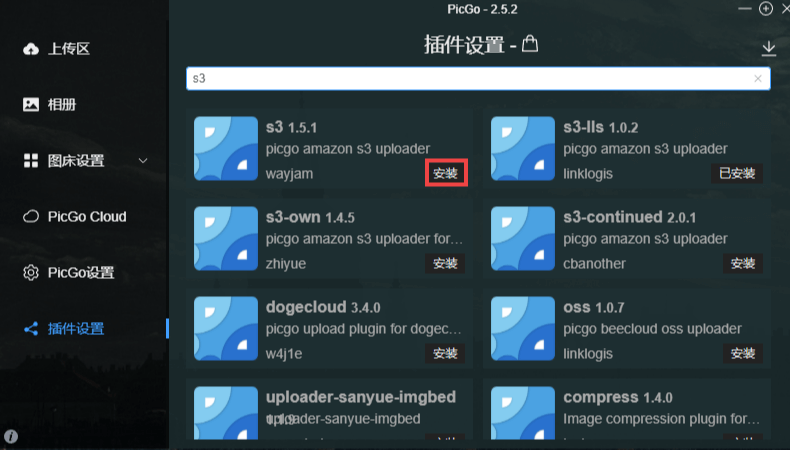Expand the image host settings chevron
The height and width of the screenshot is (450, 790).
click(x=143, y=161)
